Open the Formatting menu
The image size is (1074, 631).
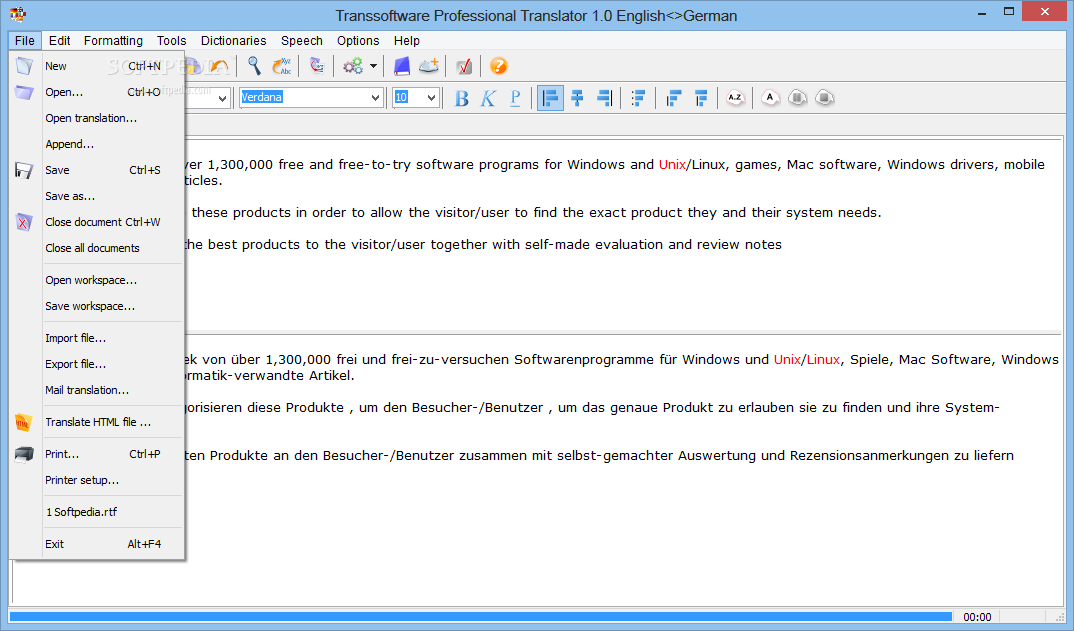pos(113,40)
